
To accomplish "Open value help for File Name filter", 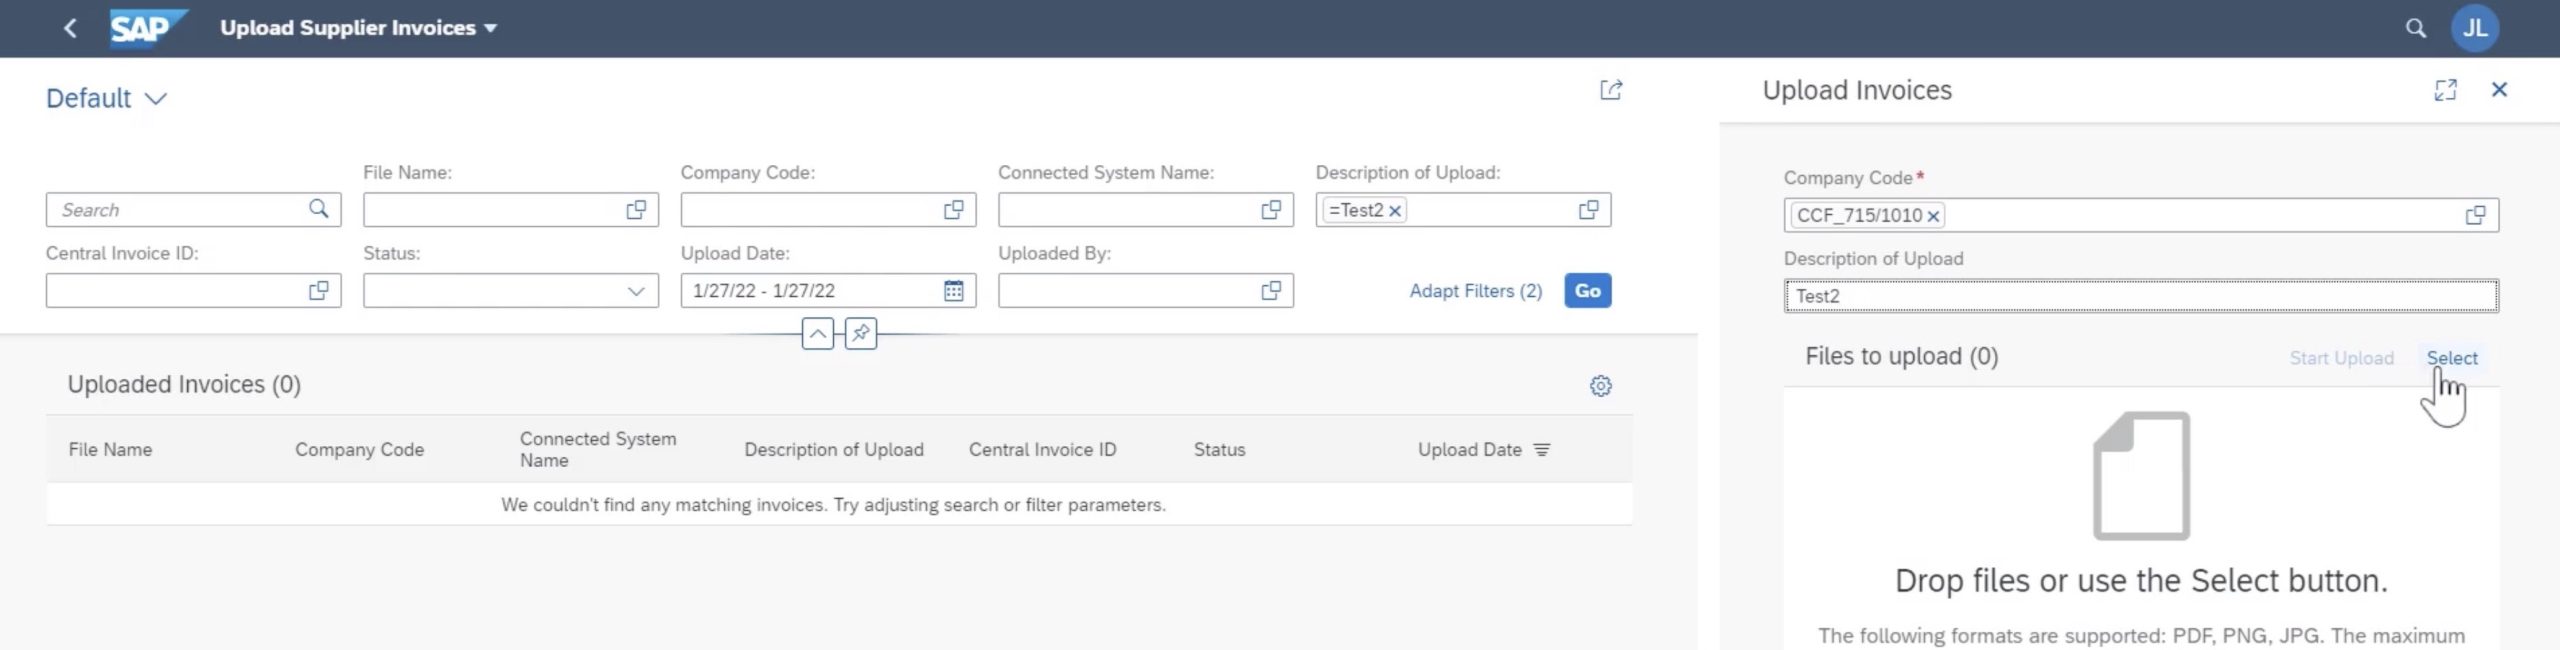I will coord(636,210).
